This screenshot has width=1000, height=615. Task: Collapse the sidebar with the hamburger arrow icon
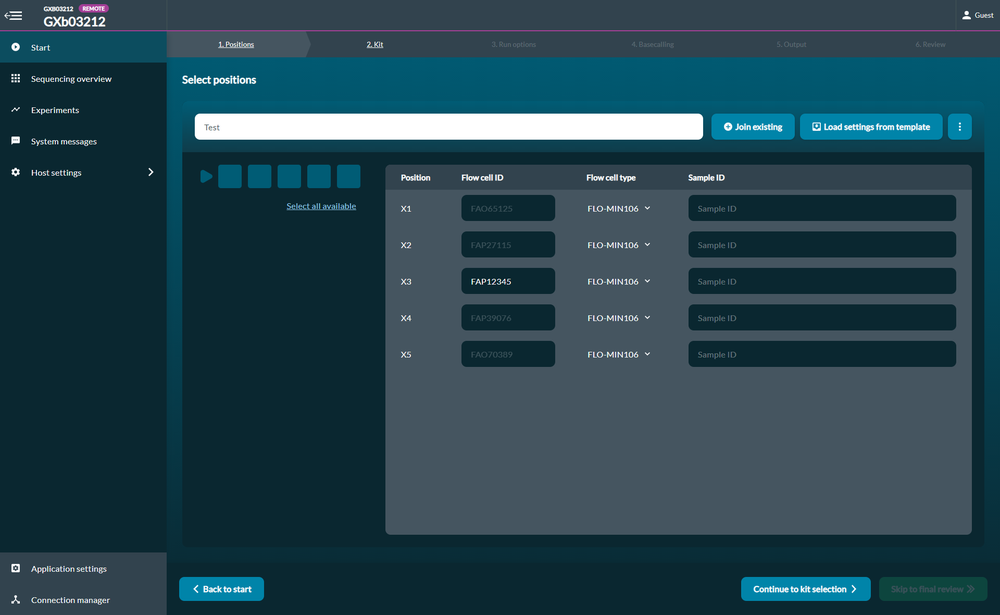pyautogui.click(x=13, y=15)
